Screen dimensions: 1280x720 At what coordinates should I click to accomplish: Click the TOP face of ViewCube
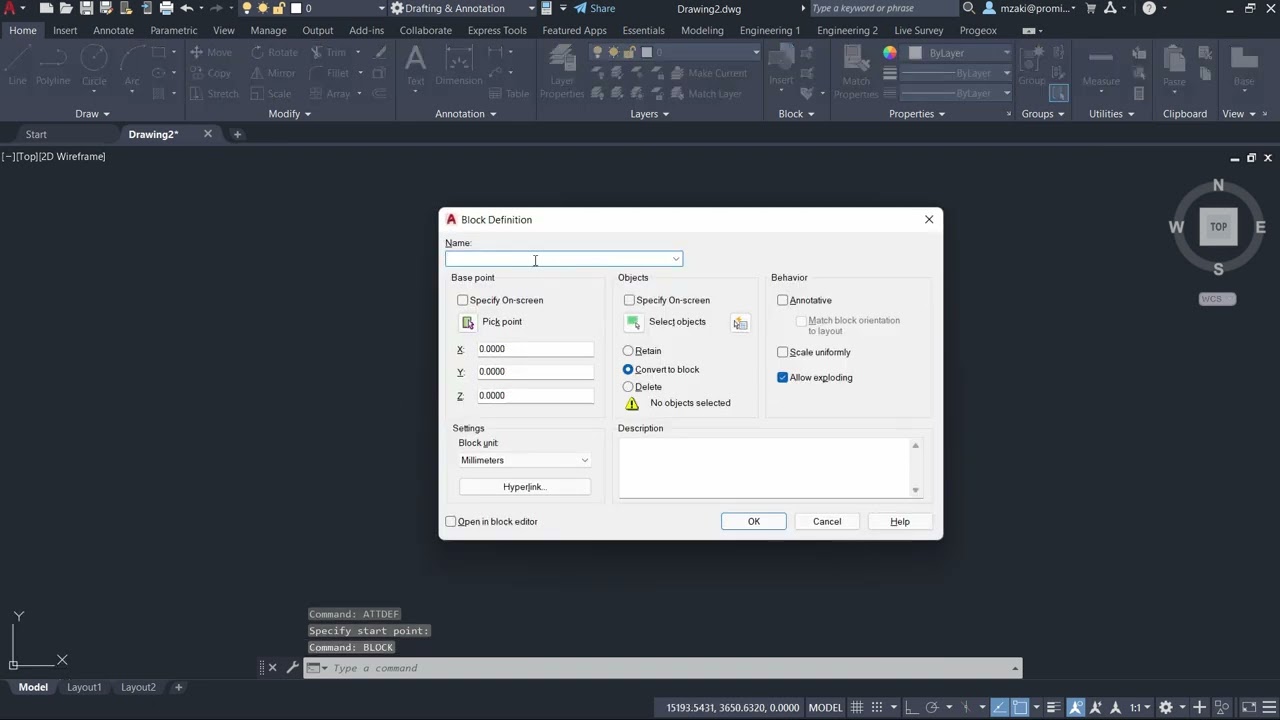(x=1218, y=227)
